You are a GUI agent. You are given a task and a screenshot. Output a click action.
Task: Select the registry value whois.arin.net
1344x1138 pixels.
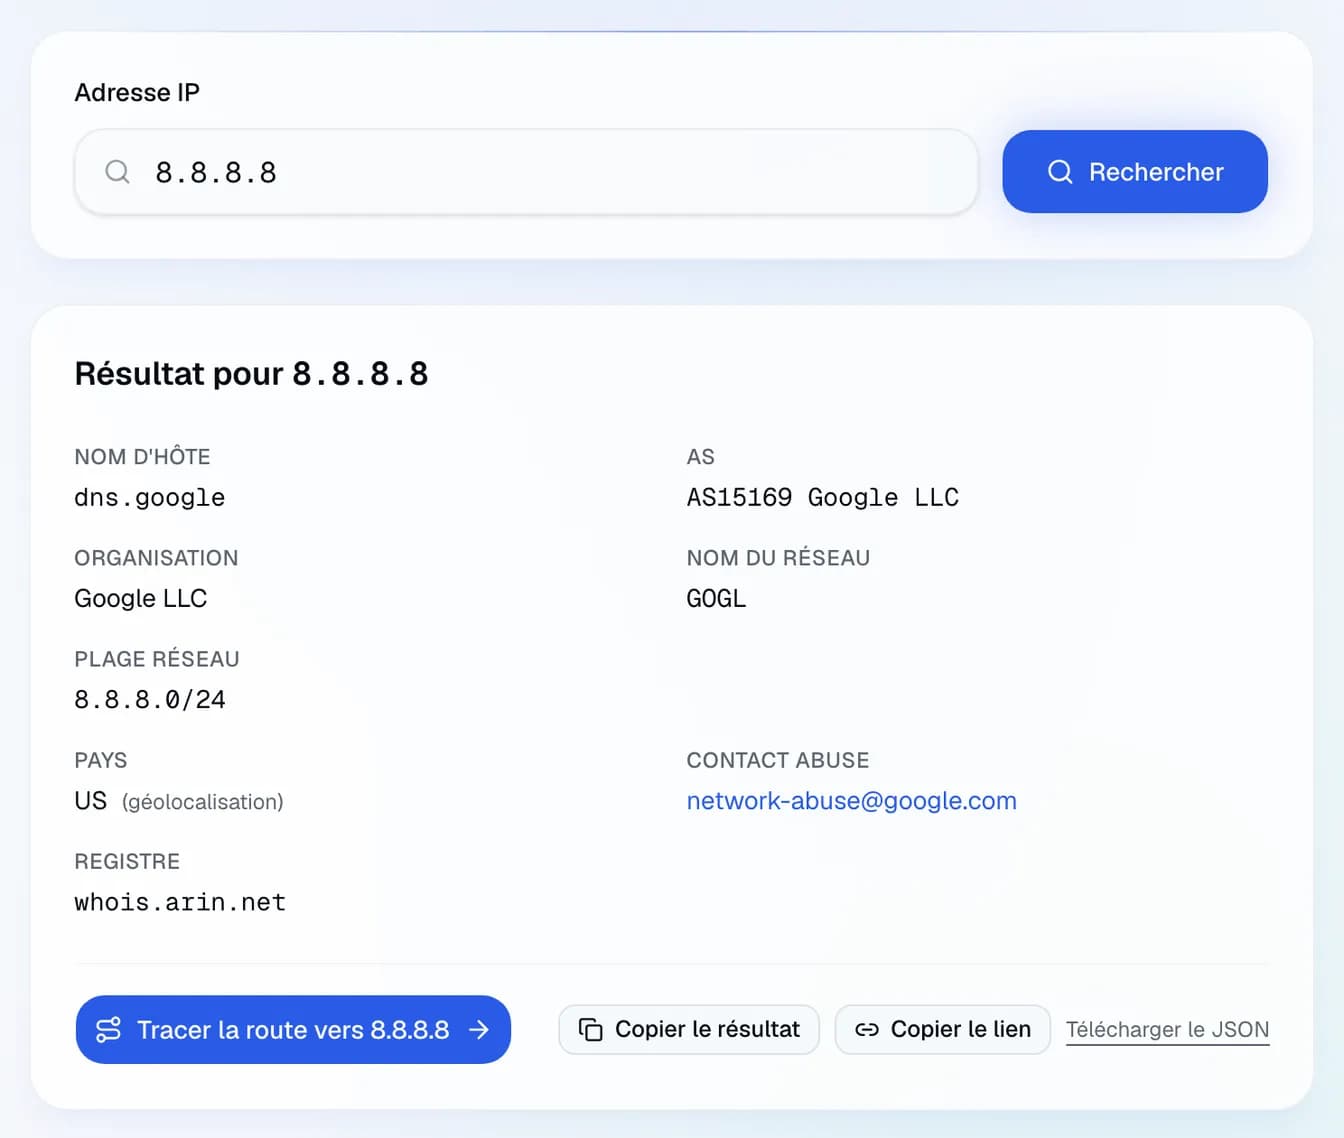[180, 902]
